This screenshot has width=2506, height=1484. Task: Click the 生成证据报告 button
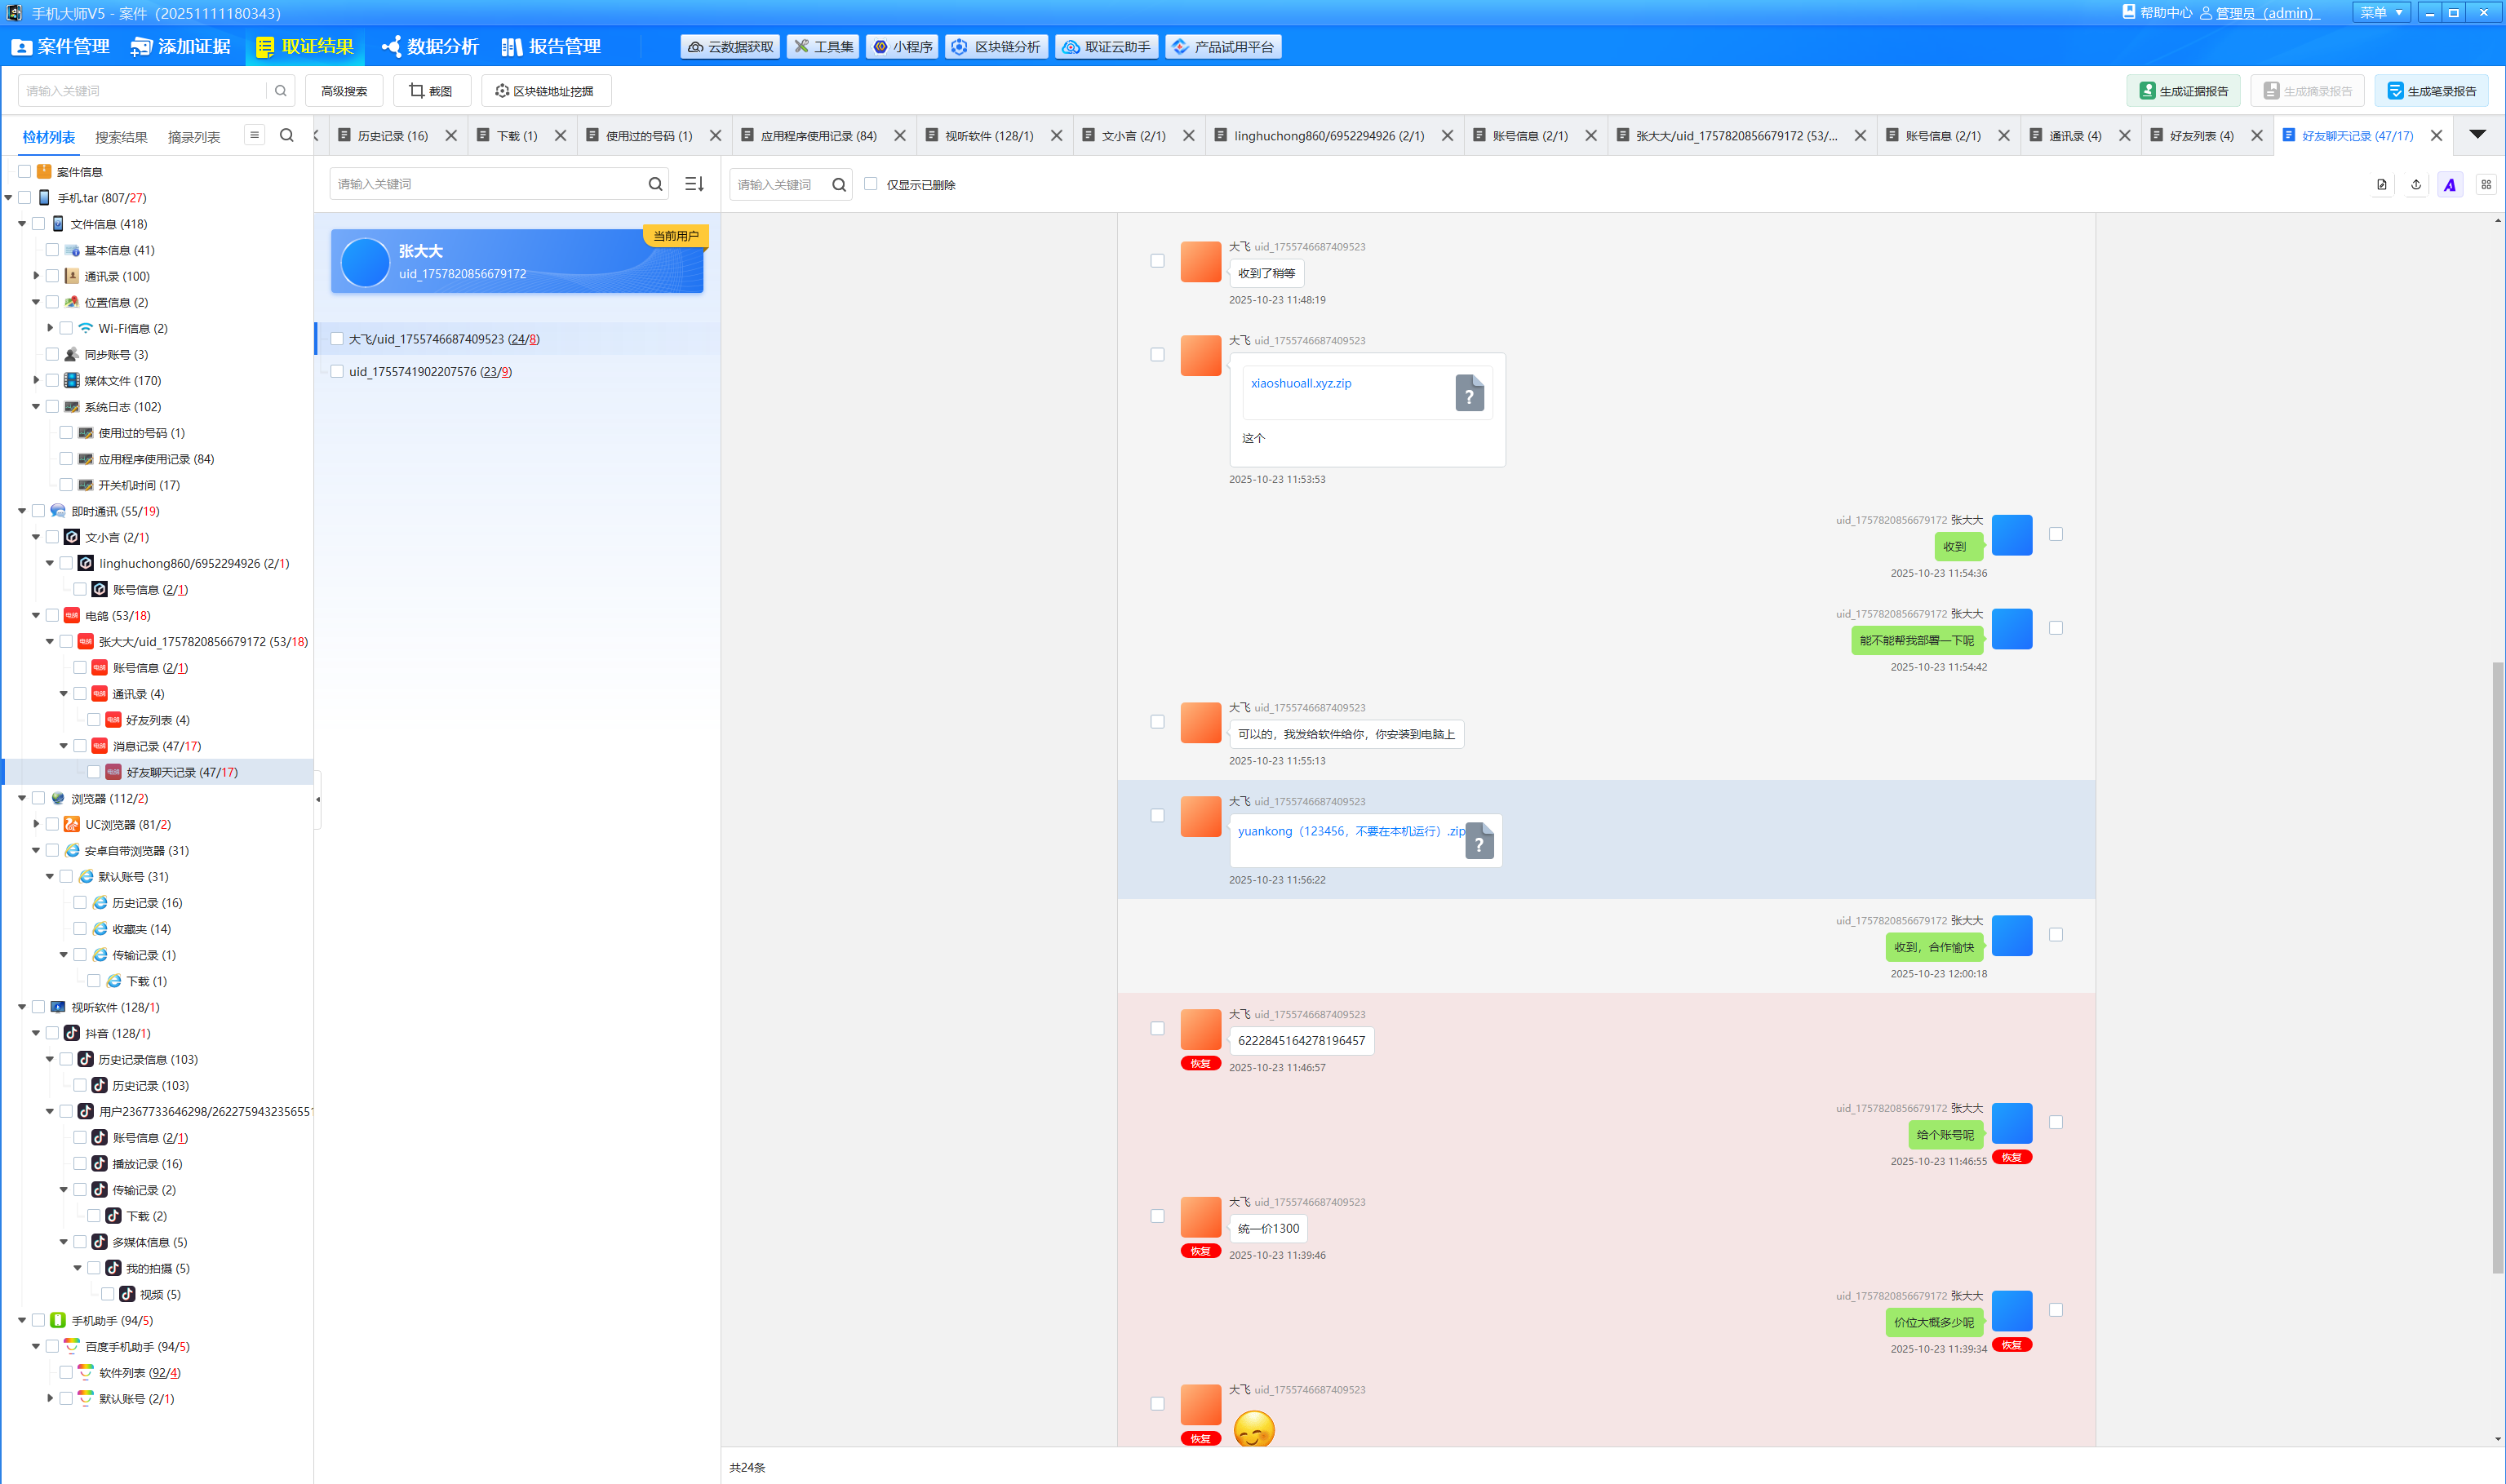(x=2183, y=91)
